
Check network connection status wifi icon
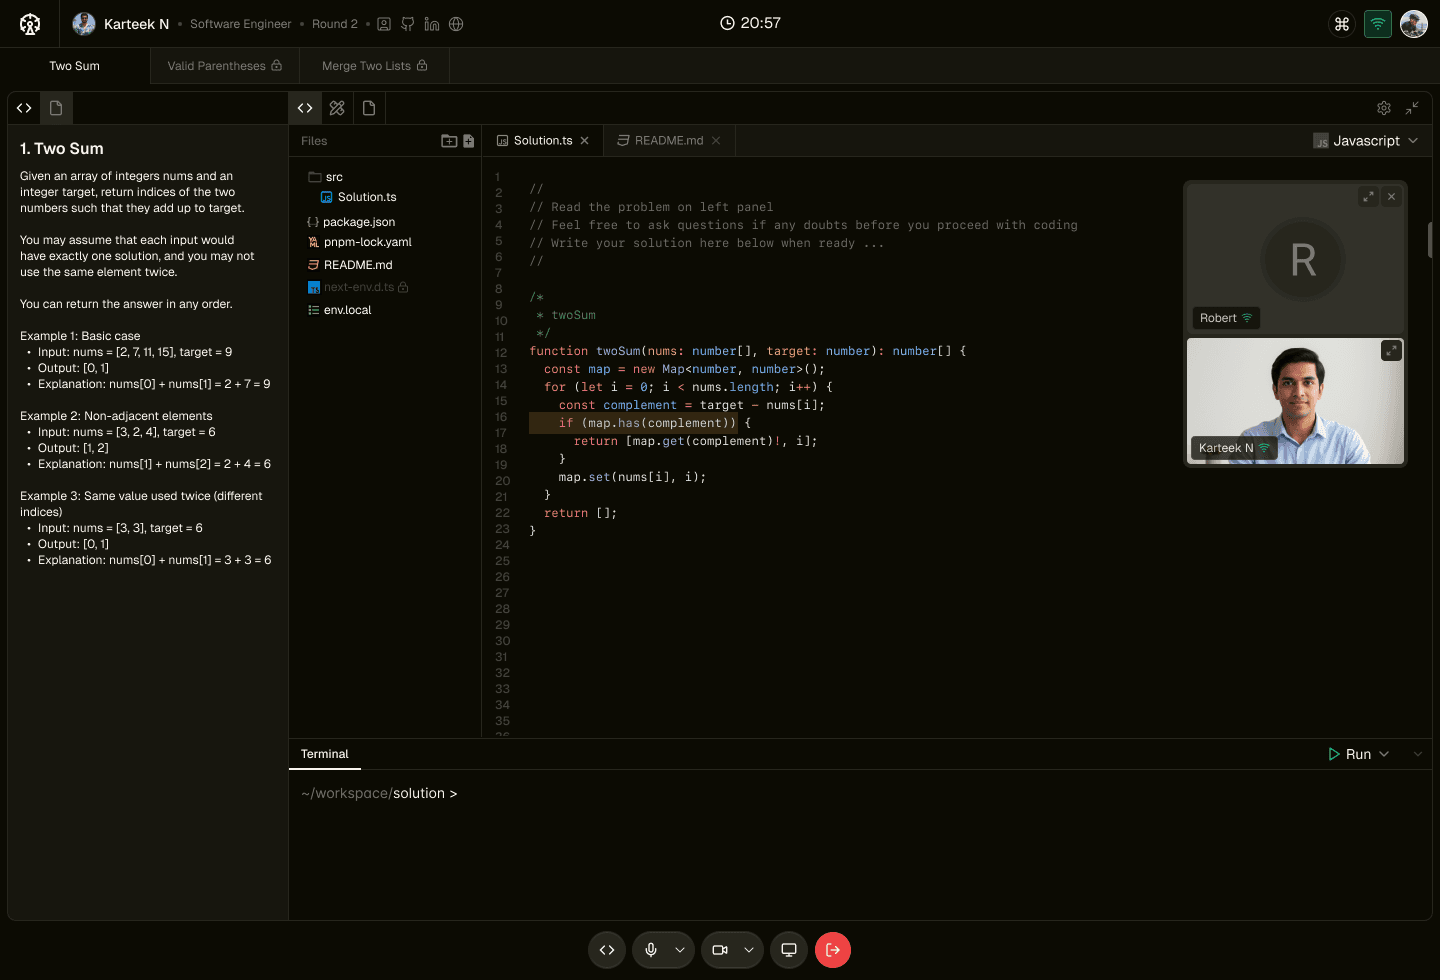point(1378,24)
